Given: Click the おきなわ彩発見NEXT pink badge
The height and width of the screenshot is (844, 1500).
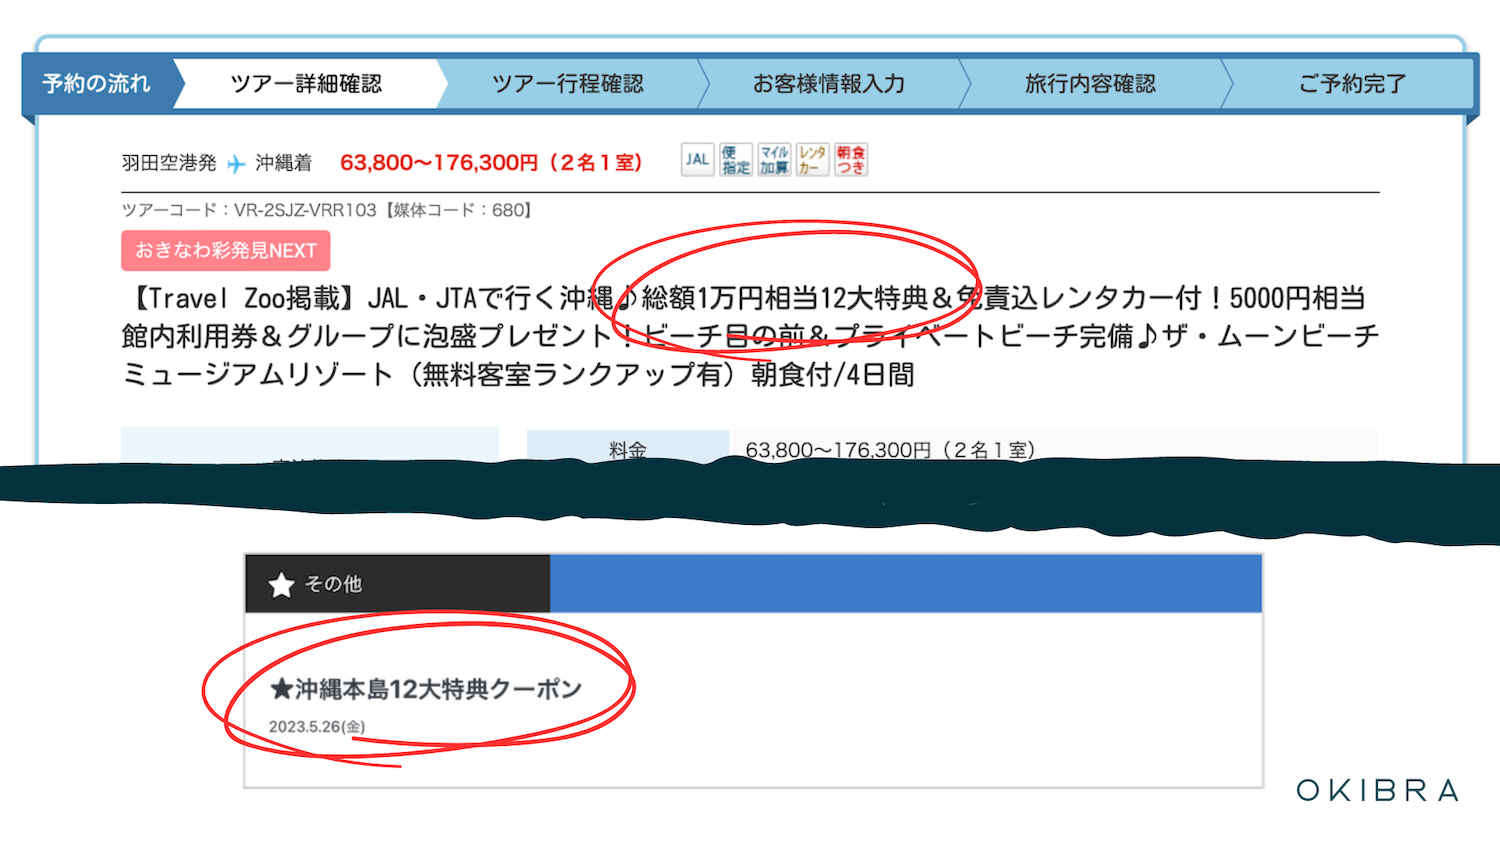Looking at the screenshot, I should click(x=226, y=251).
